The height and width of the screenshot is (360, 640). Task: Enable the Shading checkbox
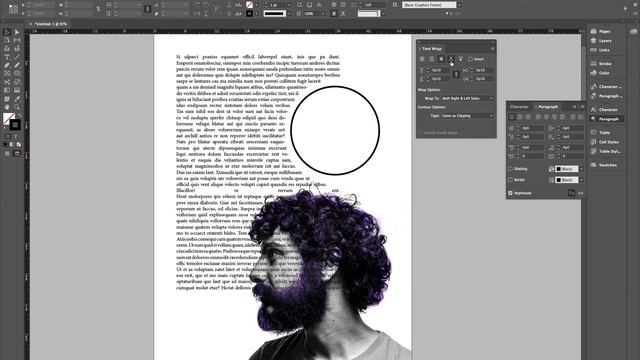click(x=510, y=169)
